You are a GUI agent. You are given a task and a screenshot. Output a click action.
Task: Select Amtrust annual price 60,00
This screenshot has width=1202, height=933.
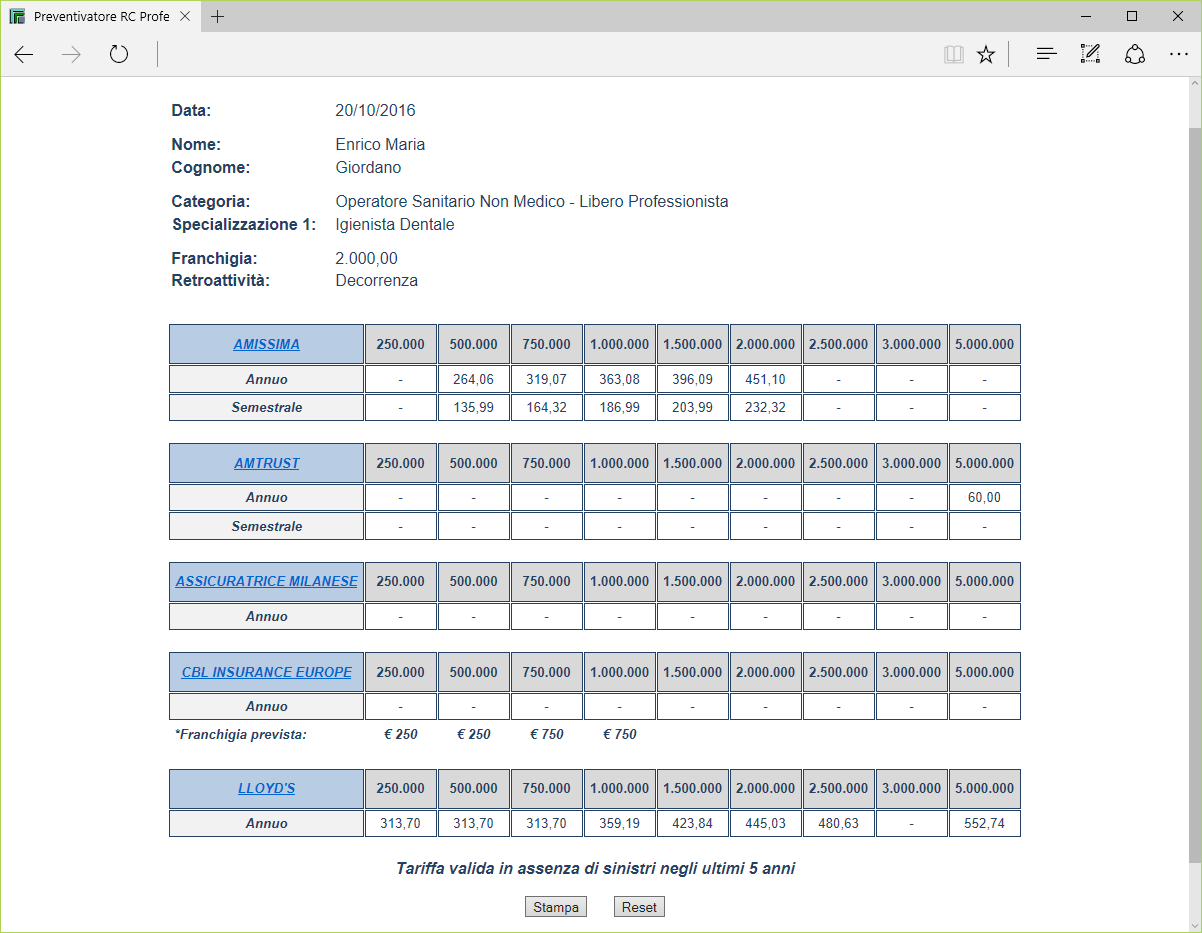pyautogui.click(x=985, y=497)
